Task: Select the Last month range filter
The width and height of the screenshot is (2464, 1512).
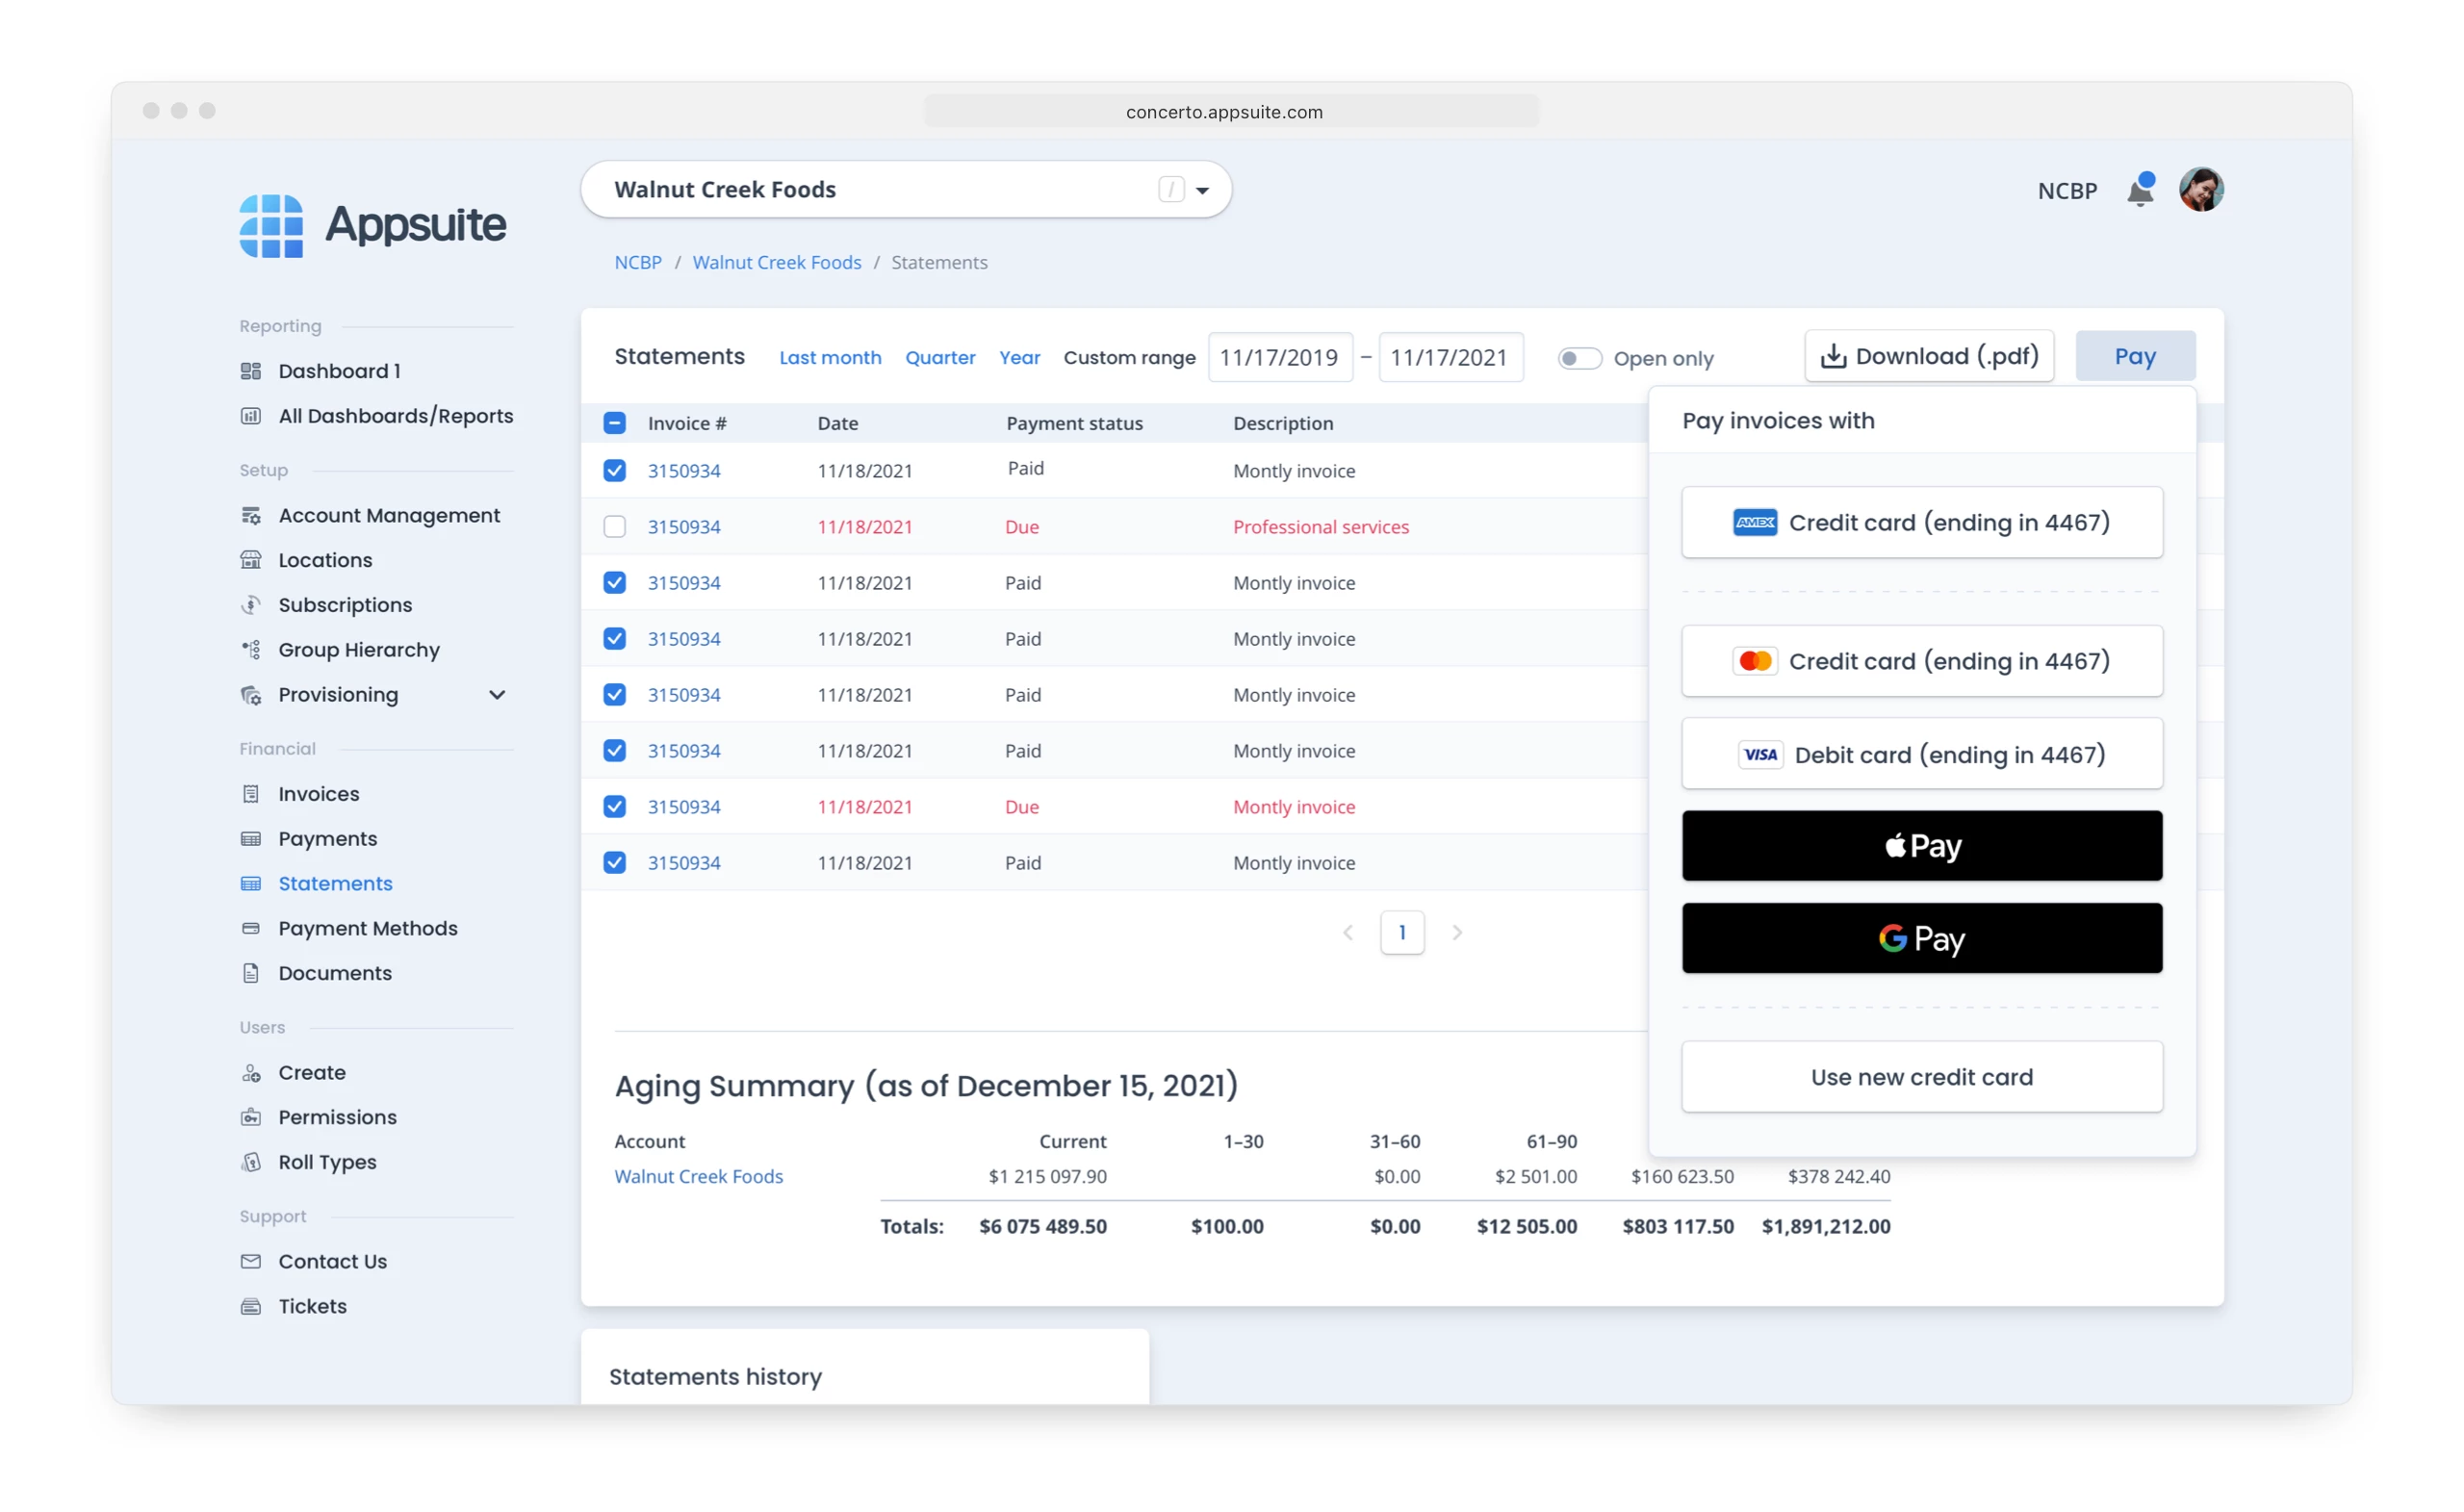Action: click(x=829, y=357)
